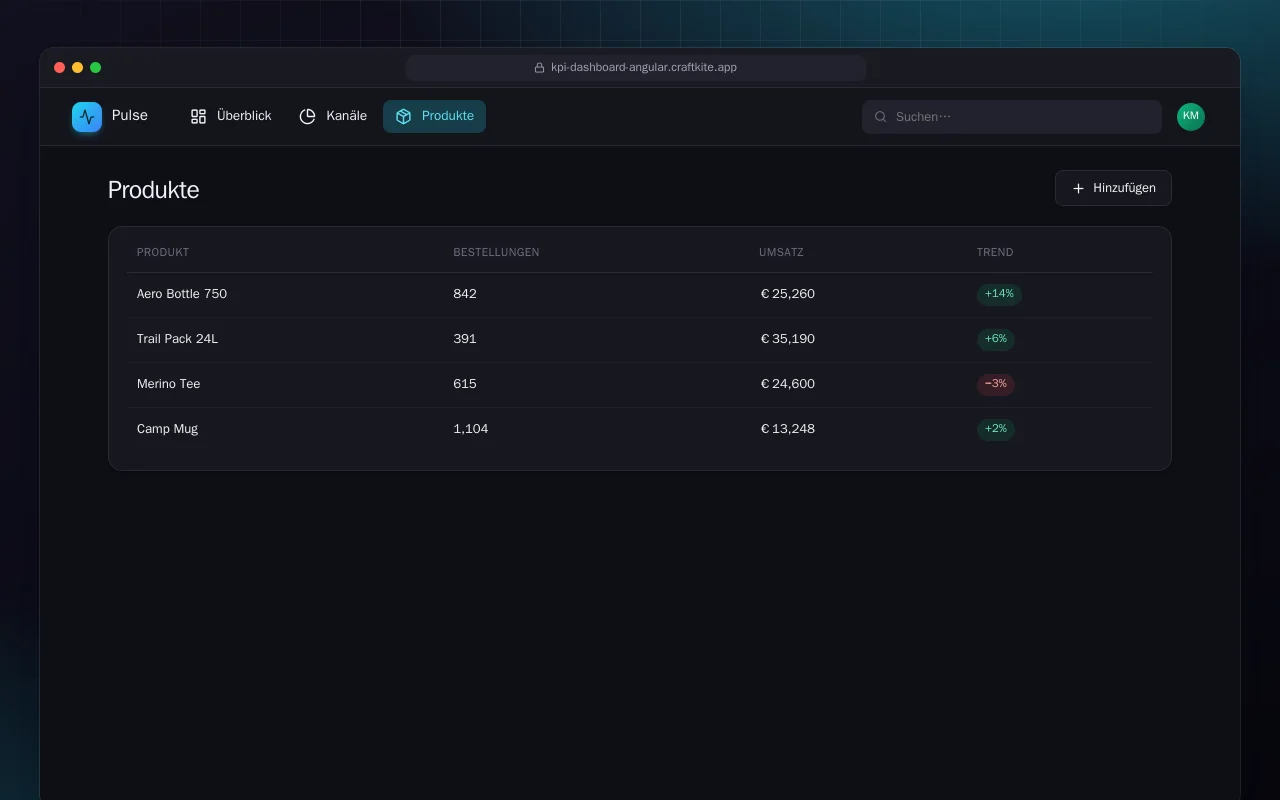
Task: Click the 391 orders value
Action: pos(465,339)
